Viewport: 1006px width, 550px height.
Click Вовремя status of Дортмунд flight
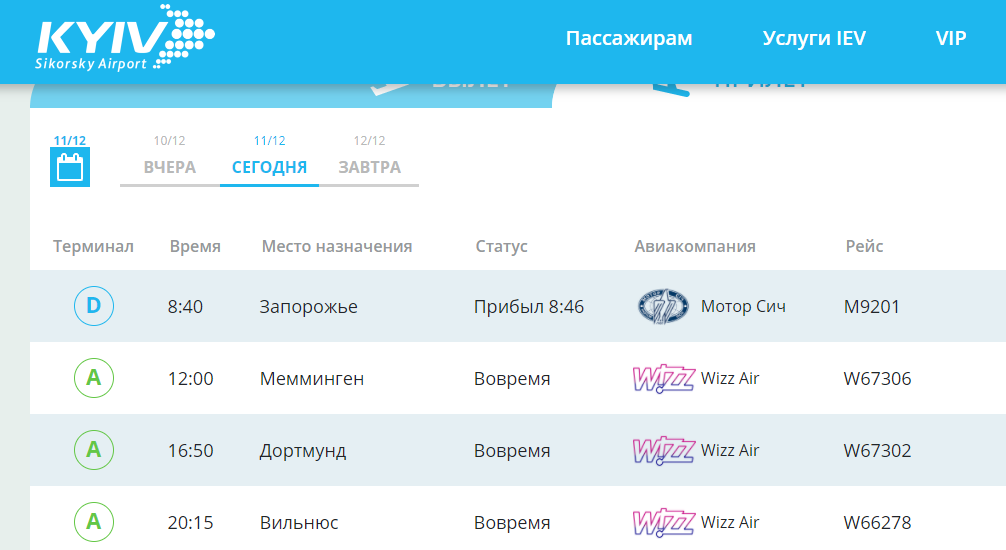[x=512, y=451]
